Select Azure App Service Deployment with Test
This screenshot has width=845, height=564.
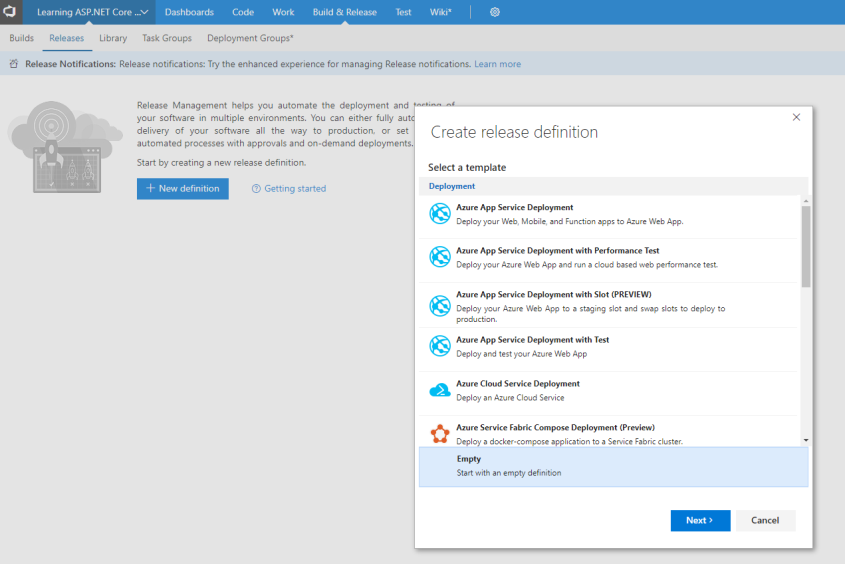pos(532,339)
